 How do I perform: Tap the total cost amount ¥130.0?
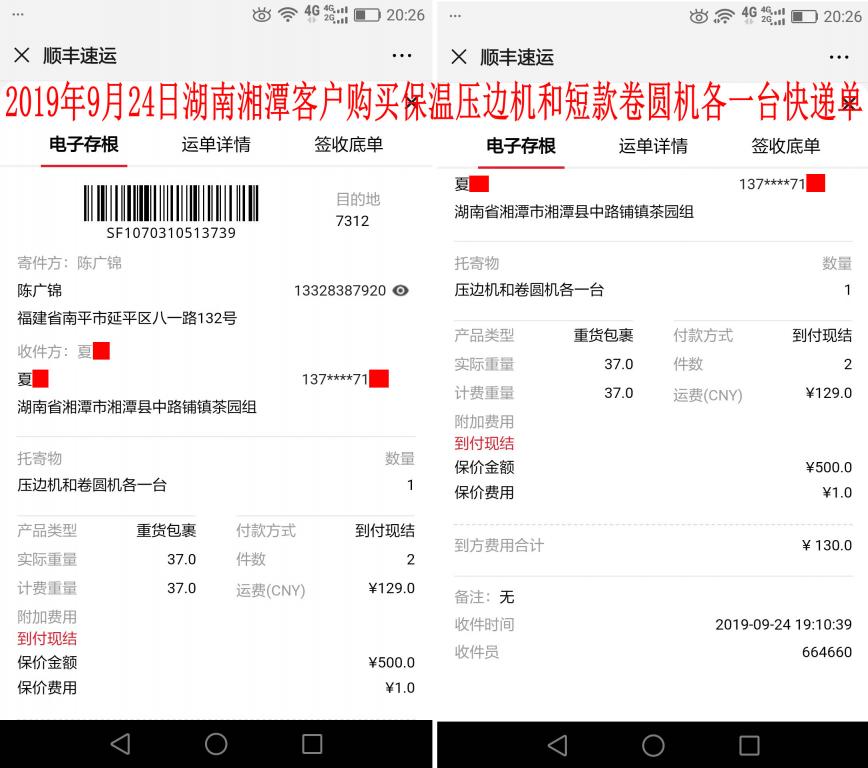829,545
